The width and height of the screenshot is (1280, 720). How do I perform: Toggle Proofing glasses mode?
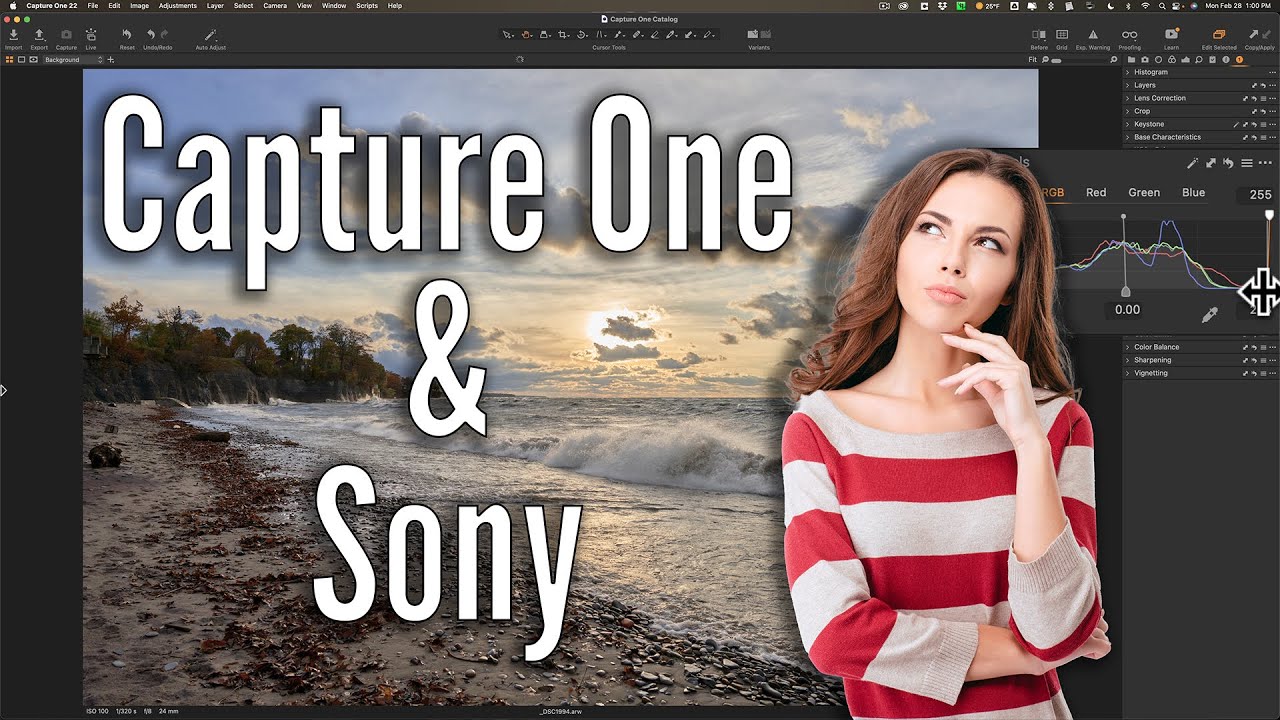1129,35
